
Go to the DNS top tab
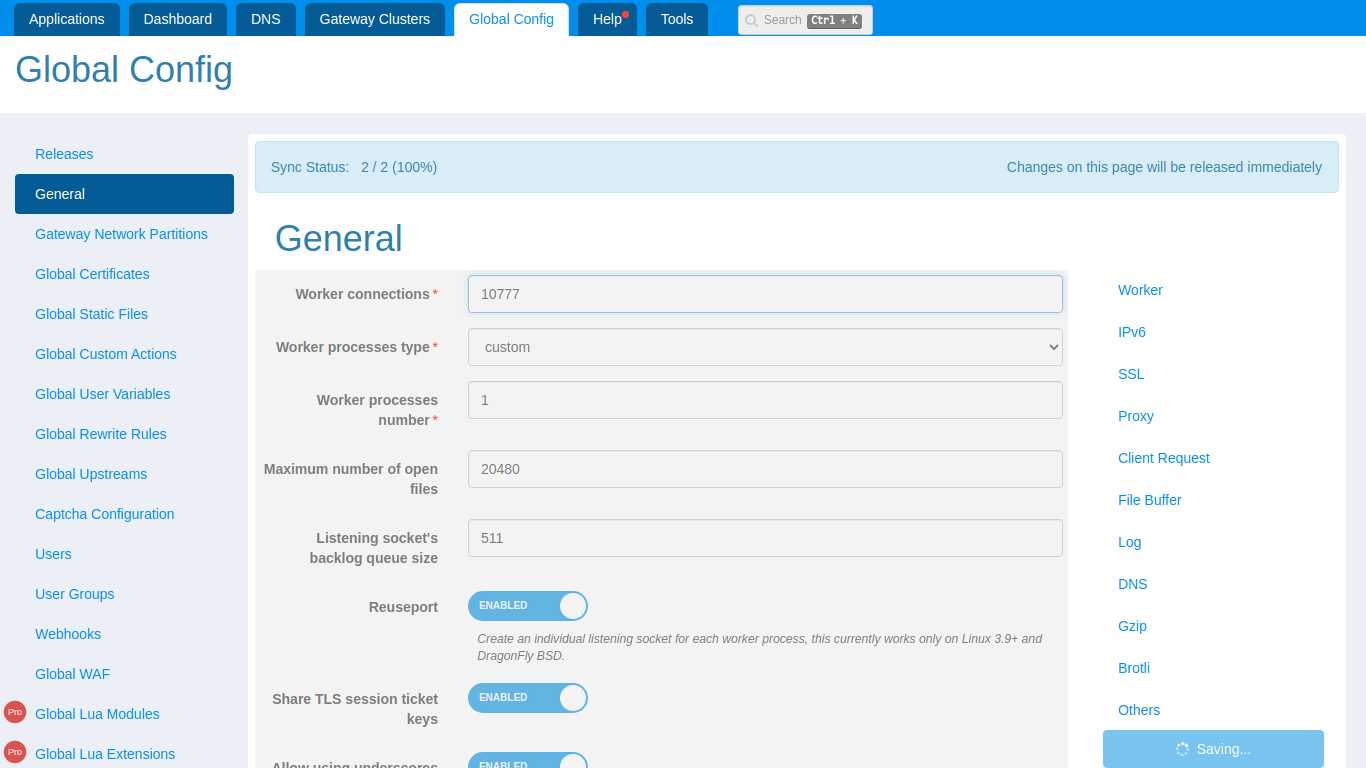[x=266, y=19]
